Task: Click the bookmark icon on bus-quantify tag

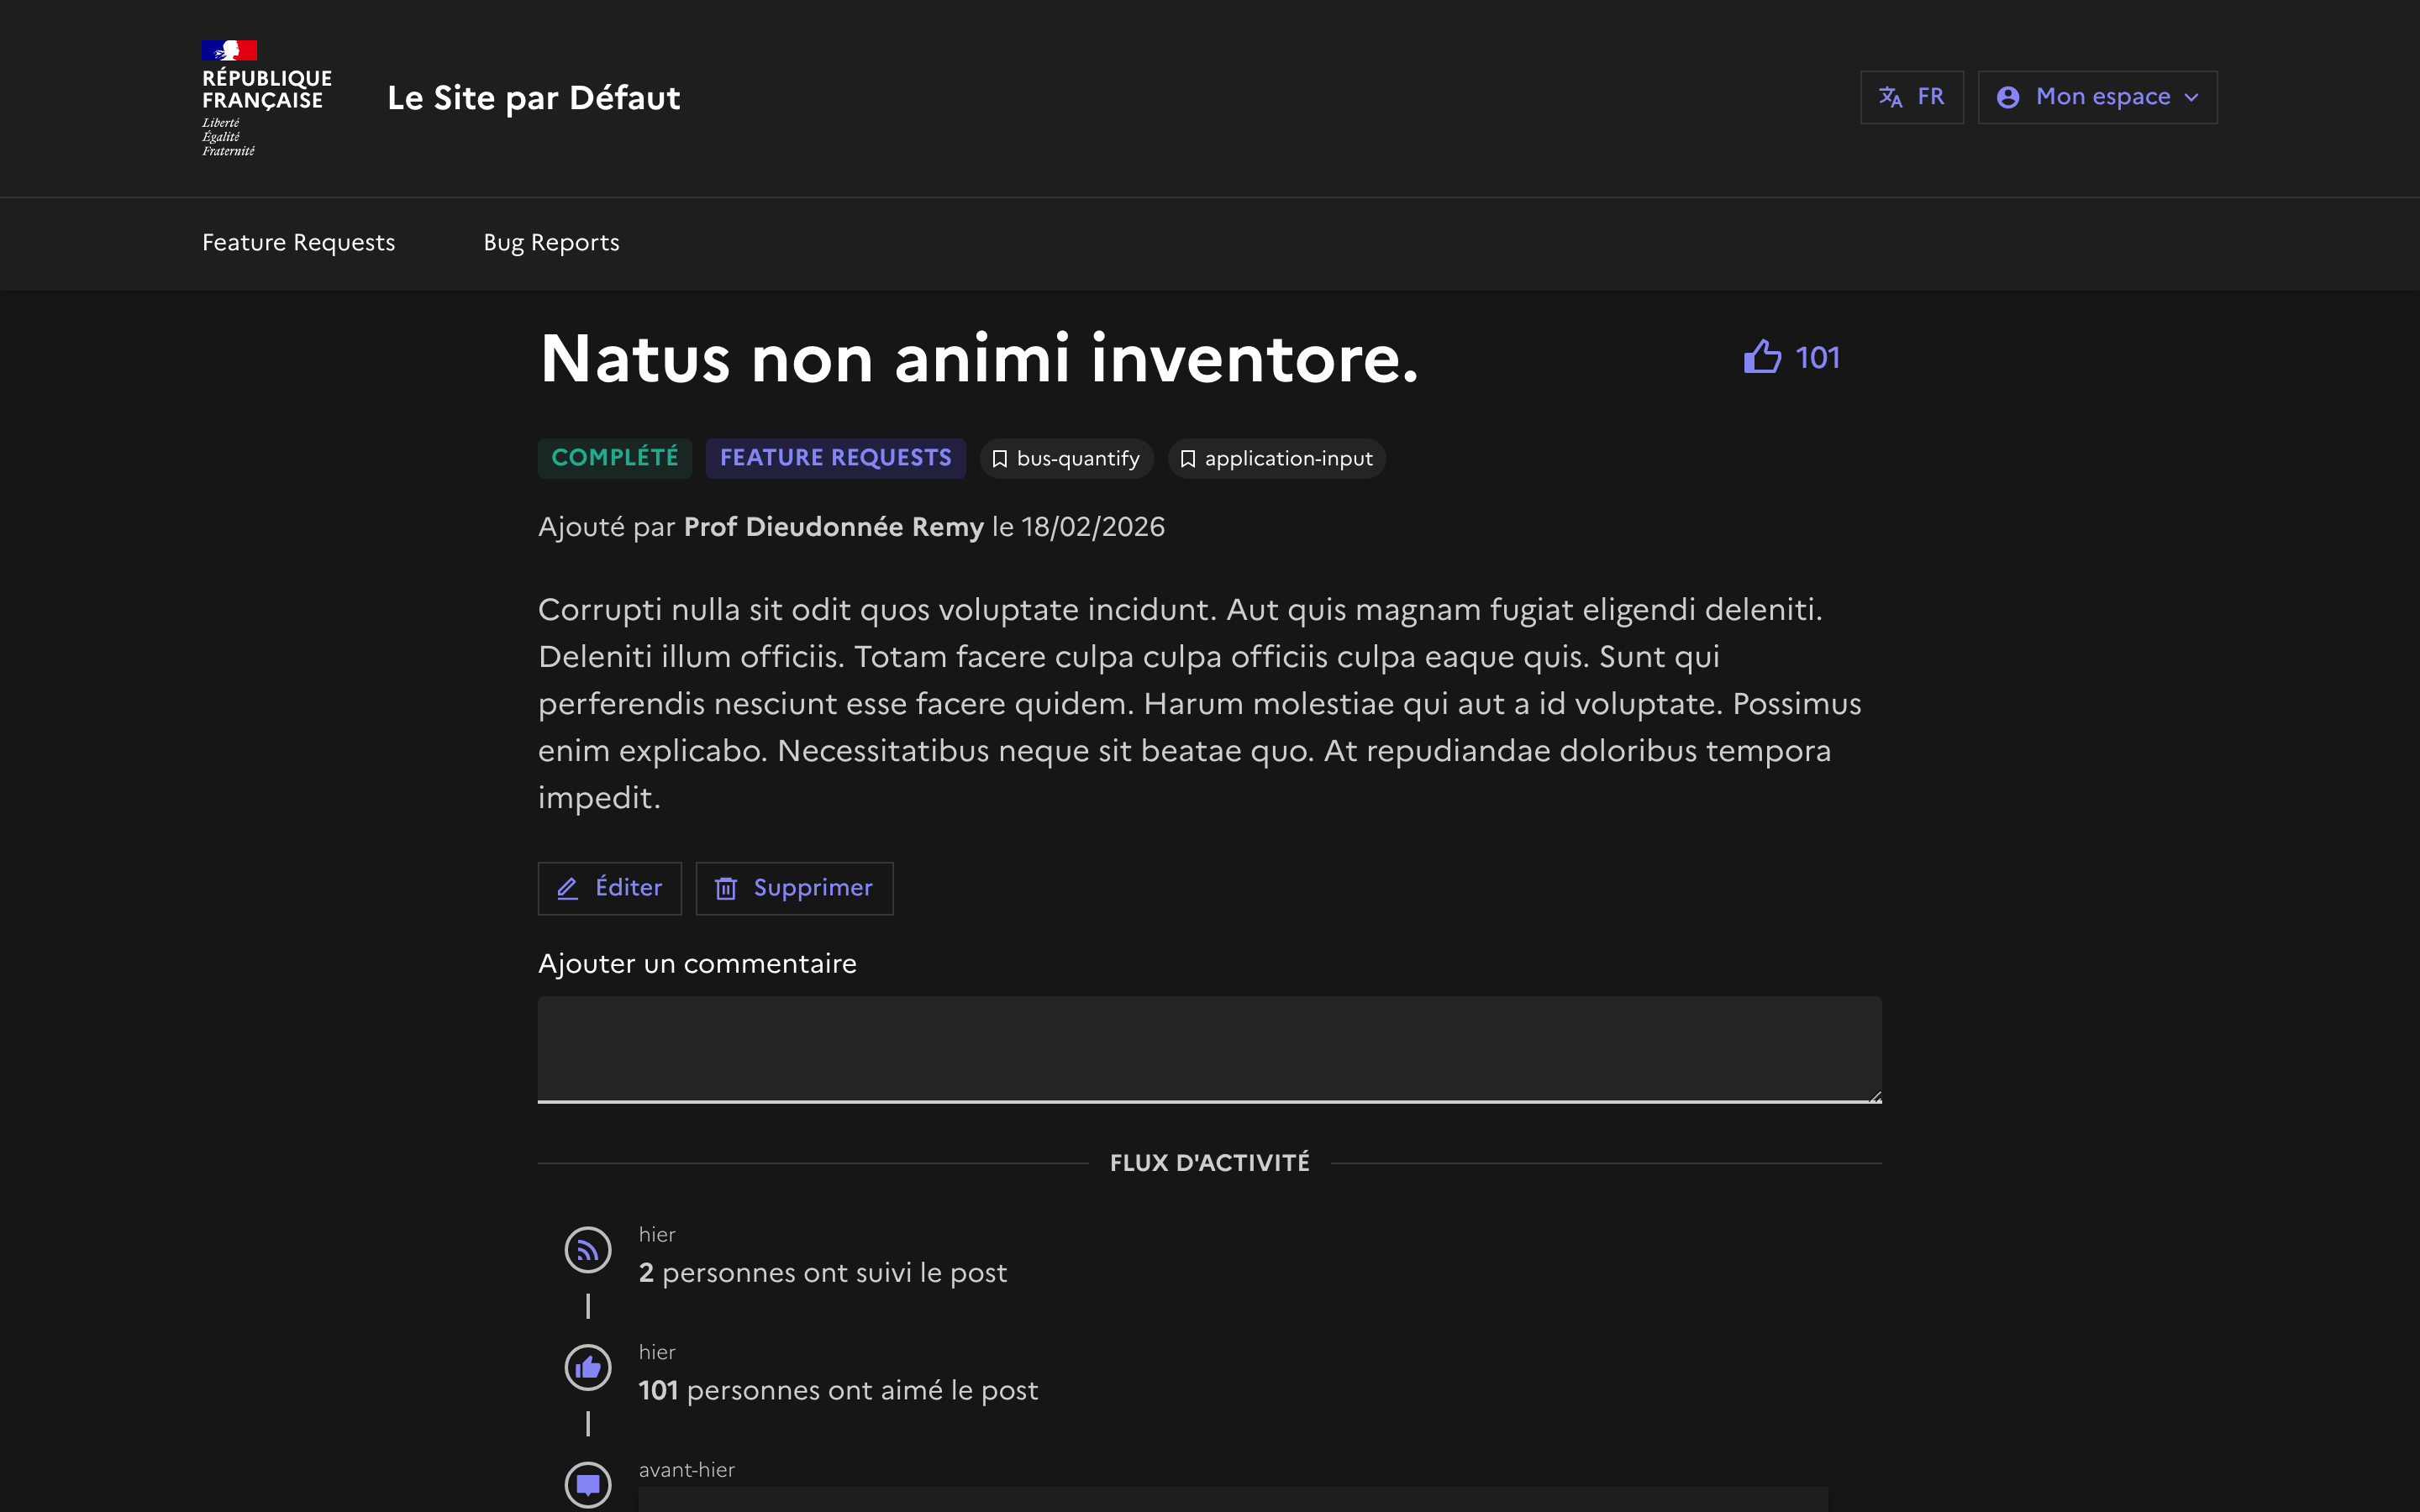Action: pyautogui.click(x=999, y=459)
